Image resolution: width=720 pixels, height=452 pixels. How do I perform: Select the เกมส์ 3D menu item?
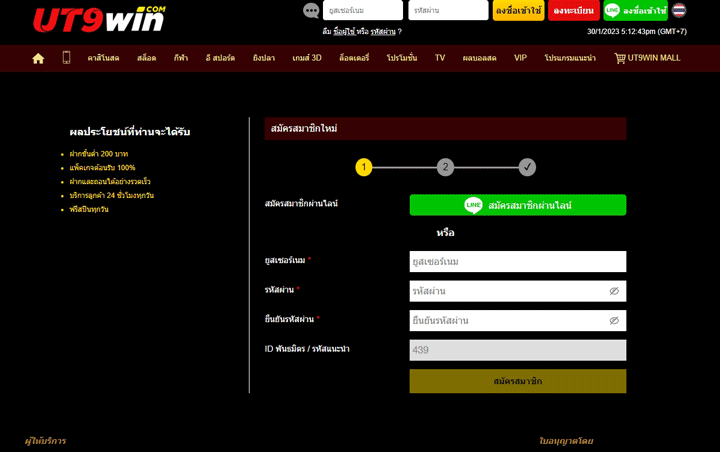[x=307, y=58]
